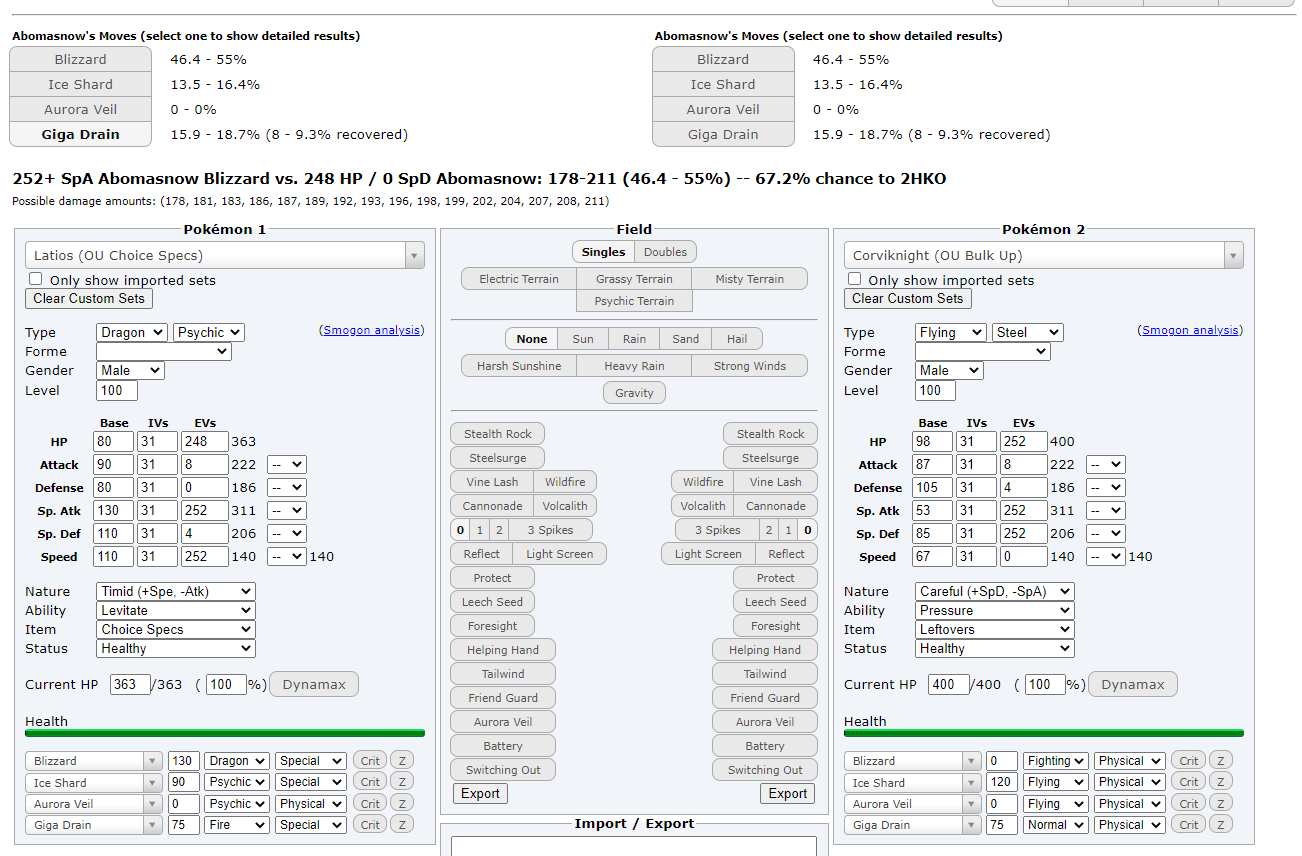Toggle Aurora Veil on Pokémon 1 side
1302x856 pixels.
click(x=503, y=722)
